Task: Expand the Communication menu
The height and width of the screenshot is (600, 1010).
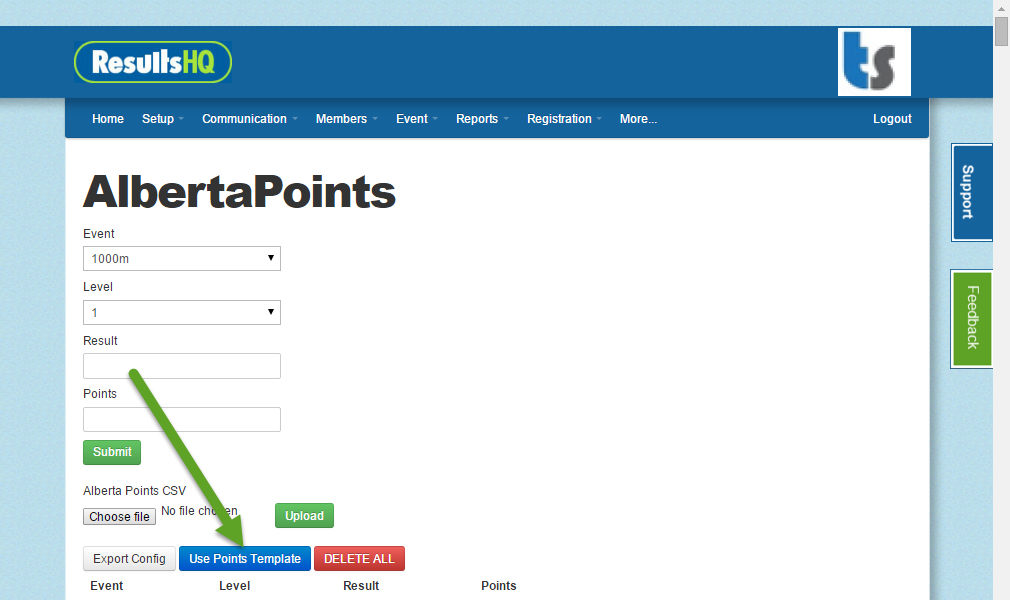Action: [x=250, y=119]
